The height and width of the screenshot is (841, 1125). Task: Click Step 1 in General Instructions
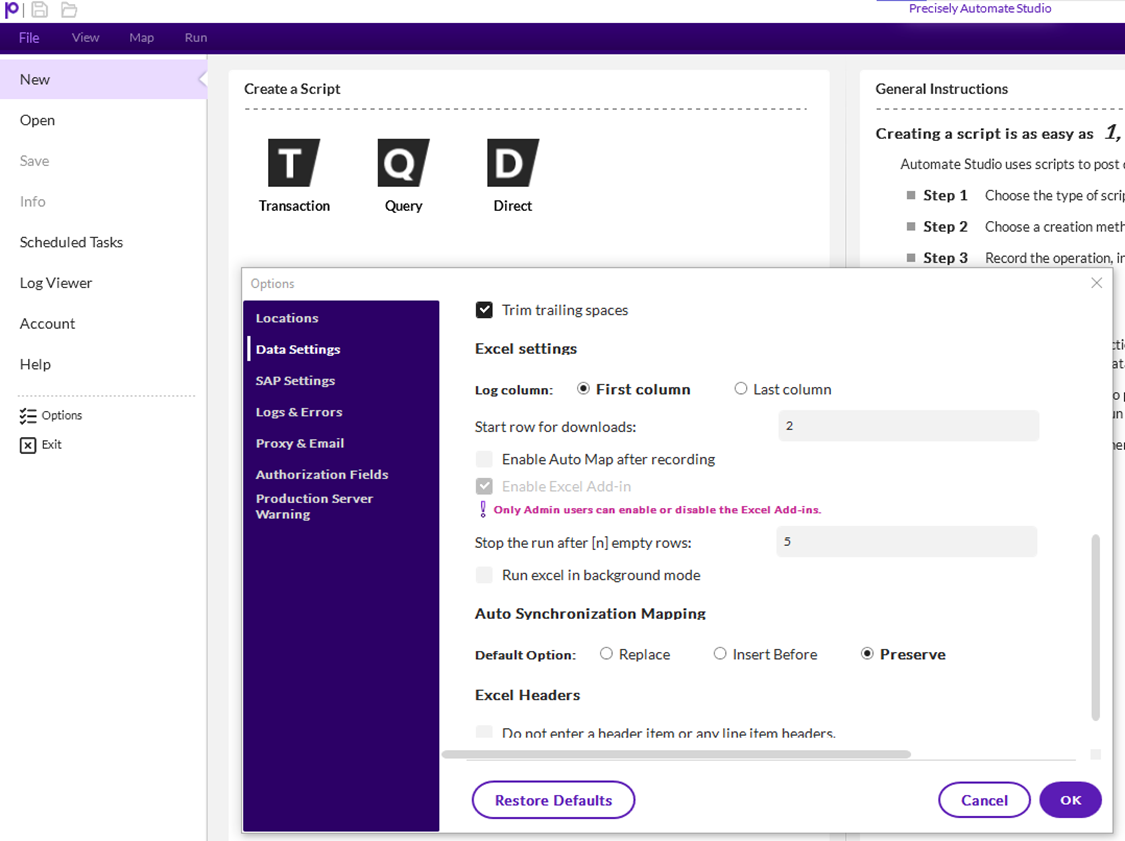click(x=945, y=195)
